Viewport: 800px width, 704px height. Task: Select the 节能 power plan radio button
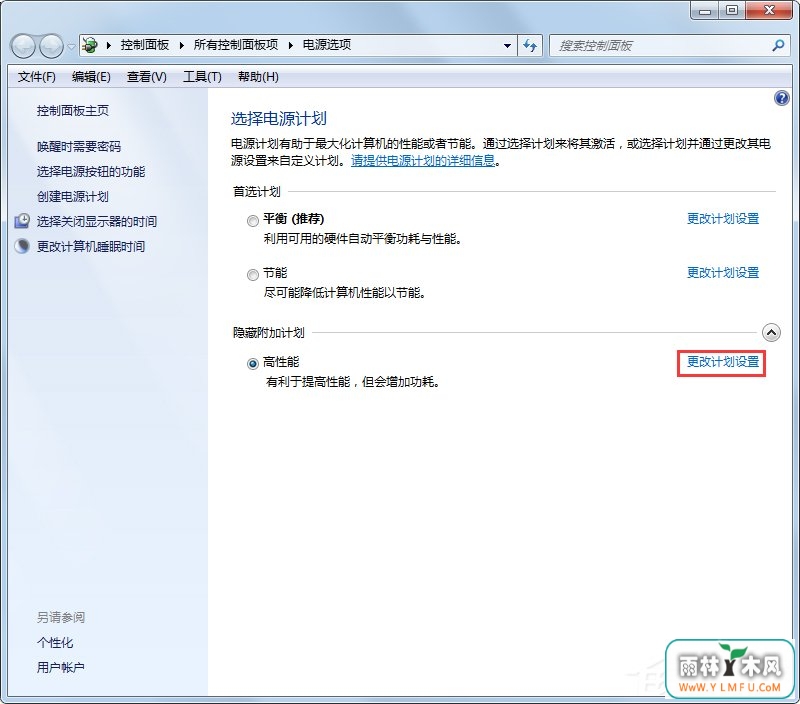(x=253, y=275)
